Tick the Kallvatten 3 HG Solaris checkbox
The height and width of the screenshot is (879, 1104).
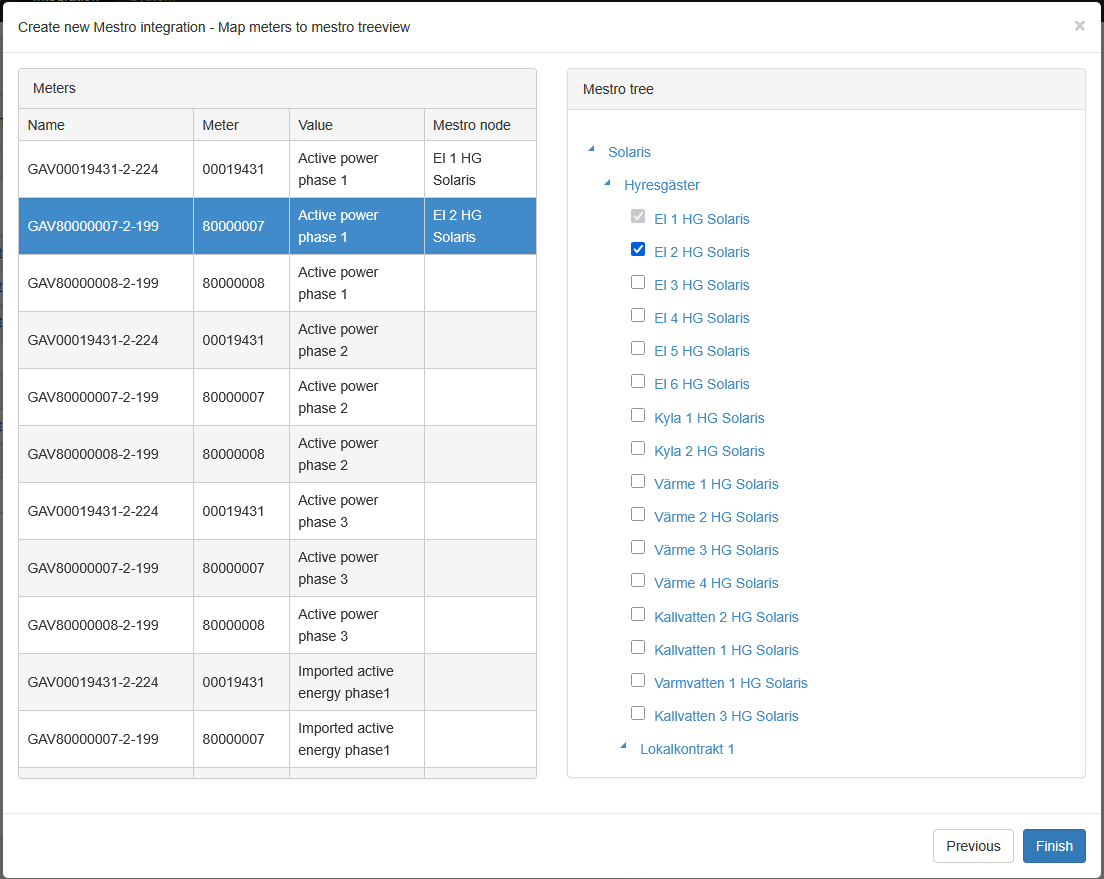[x=638, y=714]
